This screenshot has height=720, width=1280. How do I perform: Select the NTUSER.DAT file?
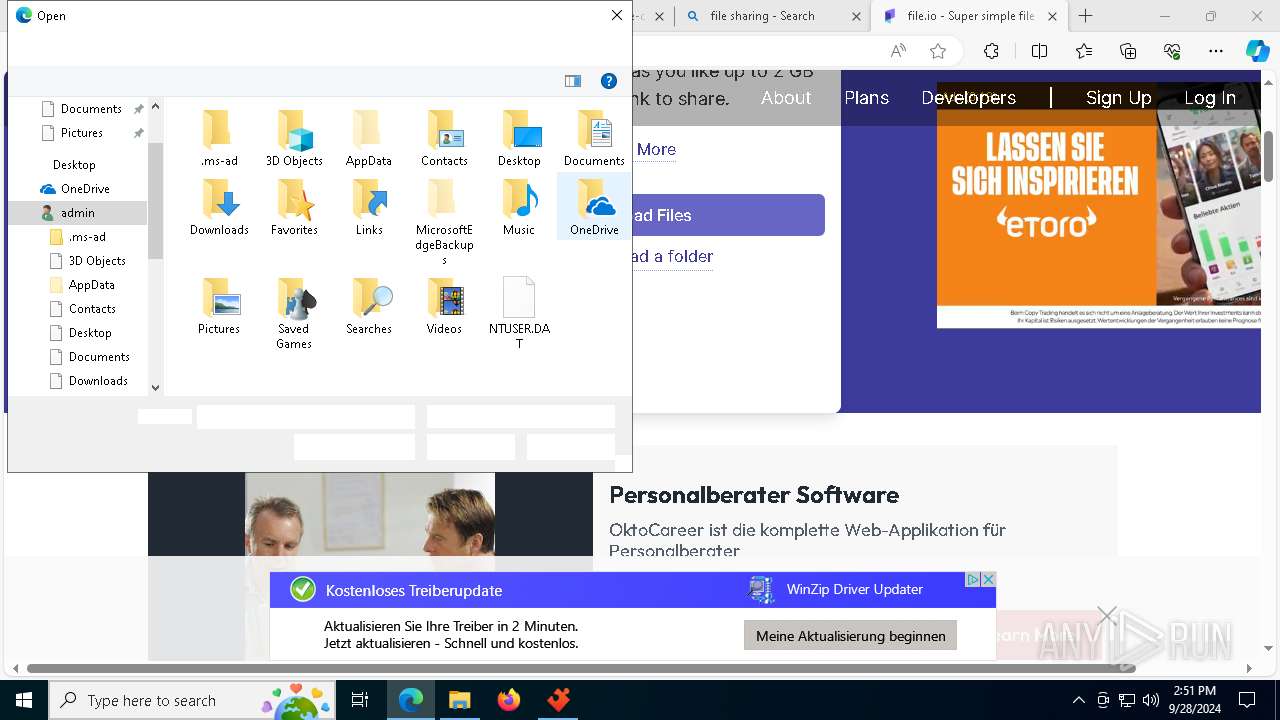coord(519,313)
